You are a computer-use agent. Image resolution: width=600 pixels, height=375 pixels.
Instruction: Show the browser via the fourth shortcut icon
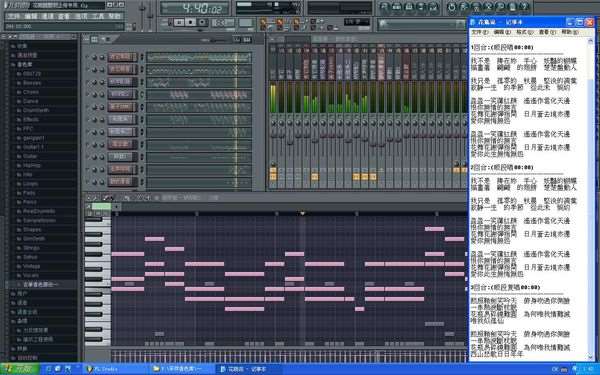coord(421,7)
